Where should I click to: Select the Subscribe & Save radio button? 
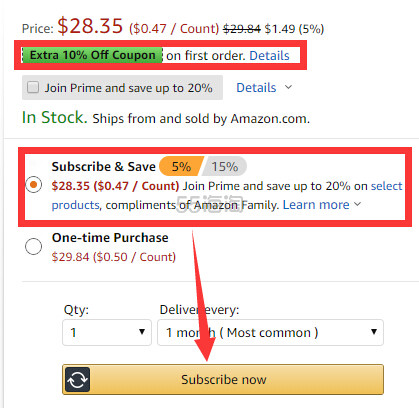click(x=33, y=185)
